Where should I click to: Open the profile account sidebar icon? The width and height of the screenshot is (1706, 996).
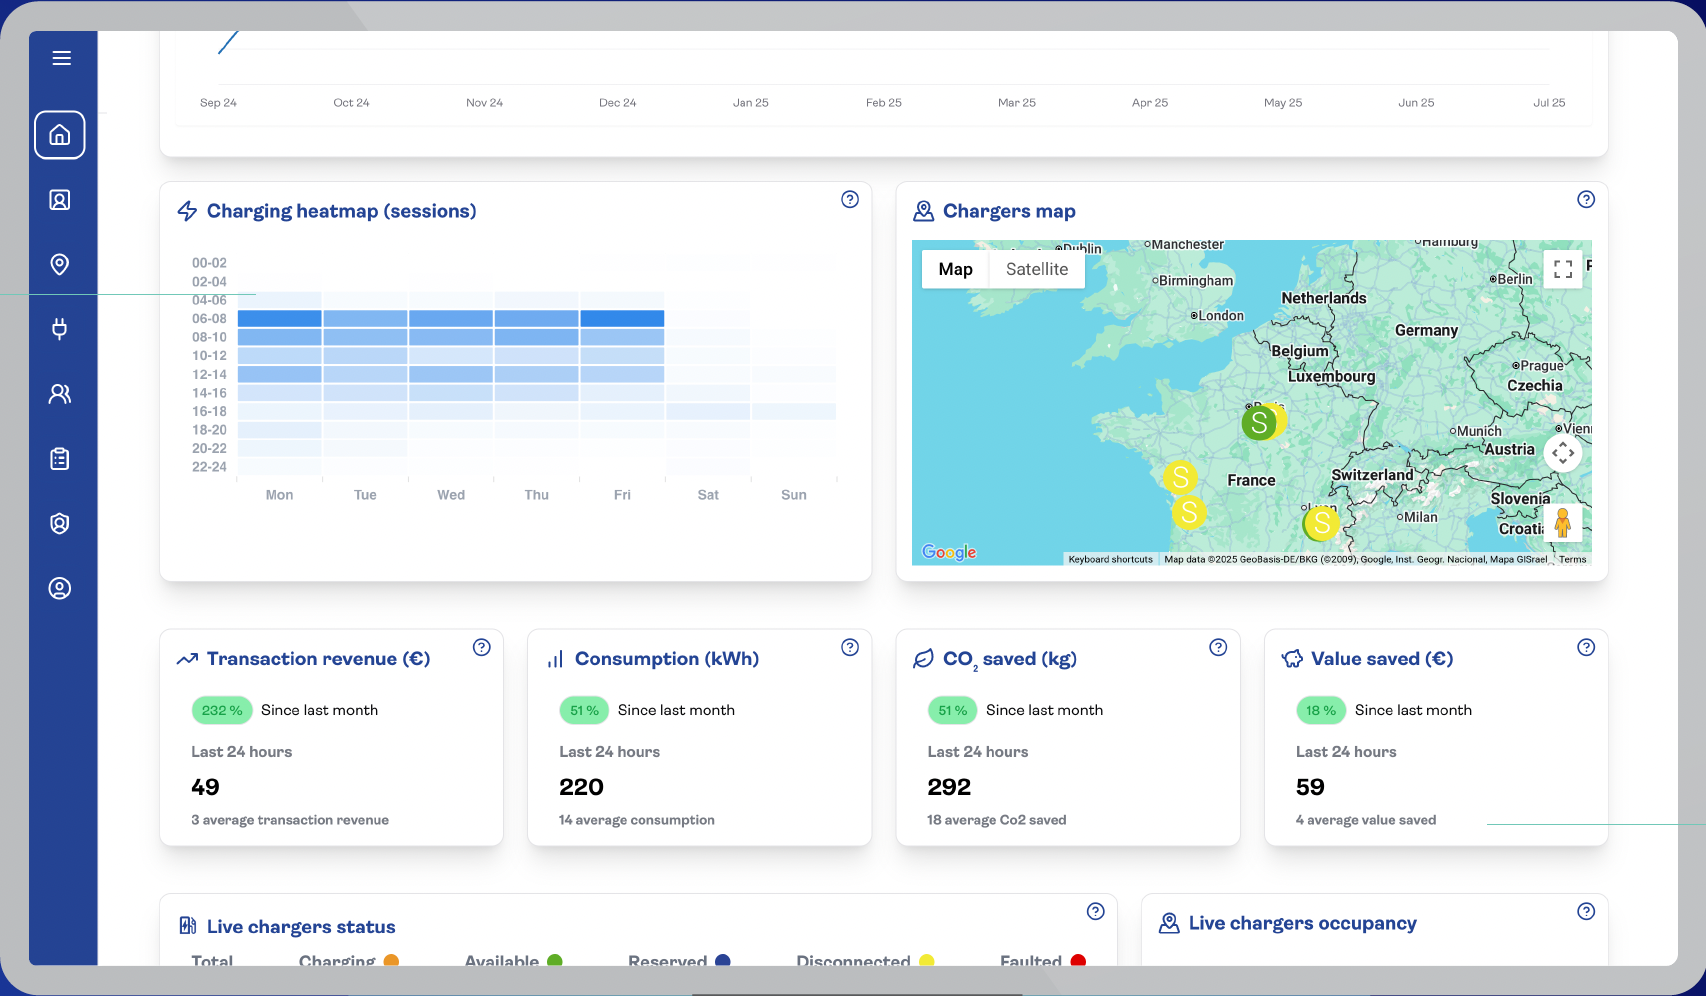pyautogui.click(x=60, y=588)
